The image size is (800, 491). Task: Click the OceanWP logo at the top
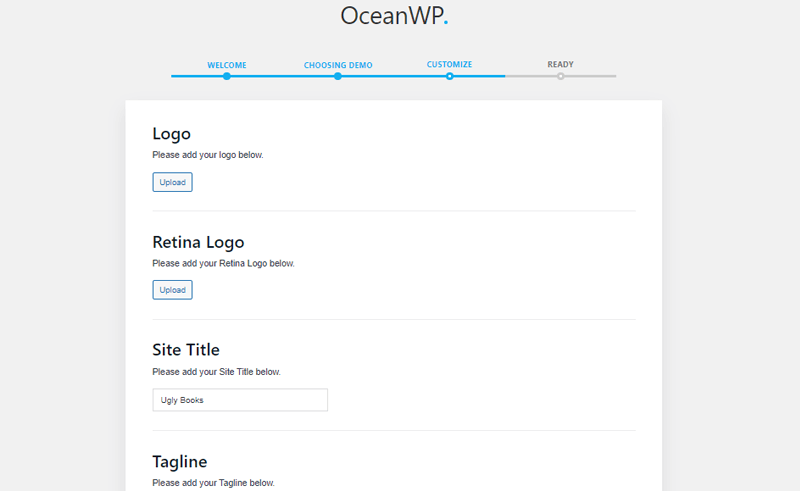click(394, 16)
